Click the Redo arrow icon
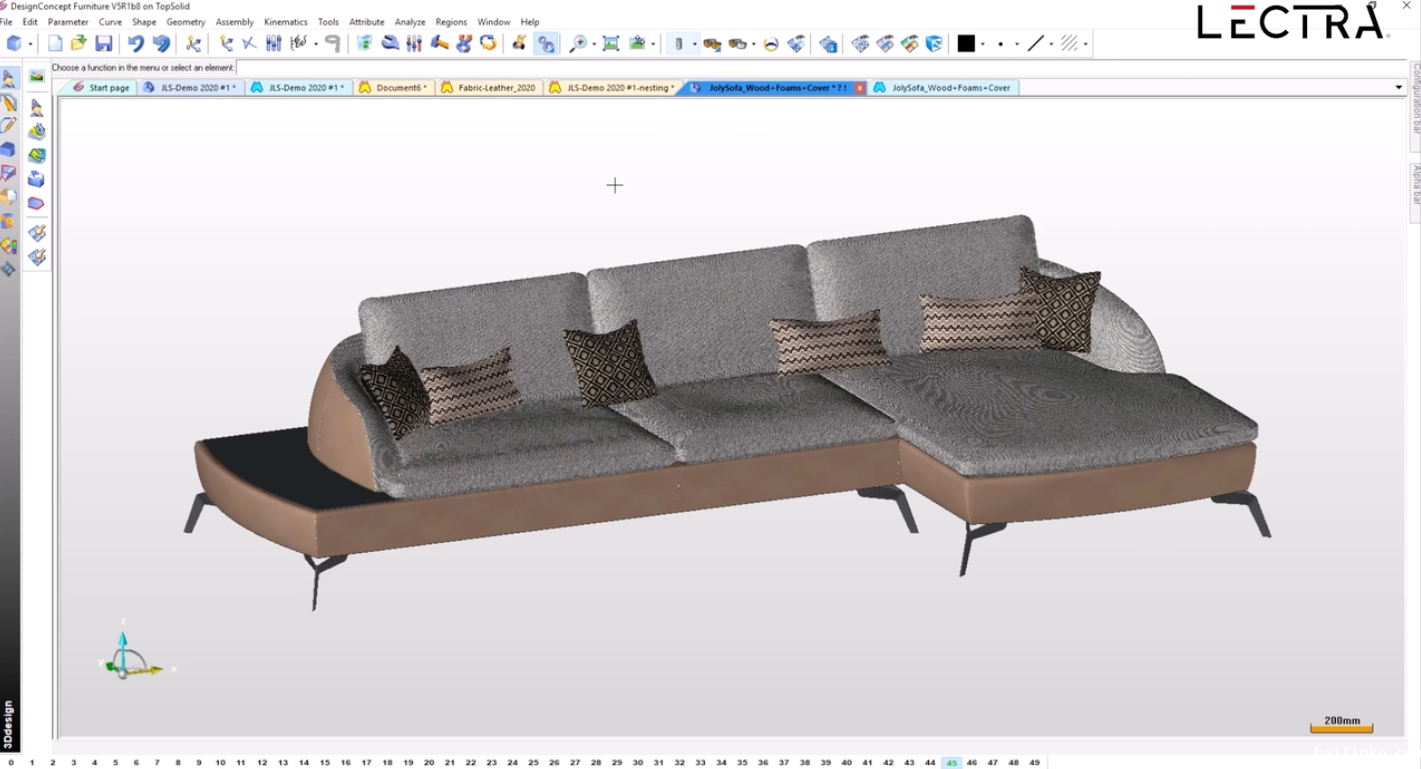Viewport: 1421px width, 769px height. [x=161, y=44]
